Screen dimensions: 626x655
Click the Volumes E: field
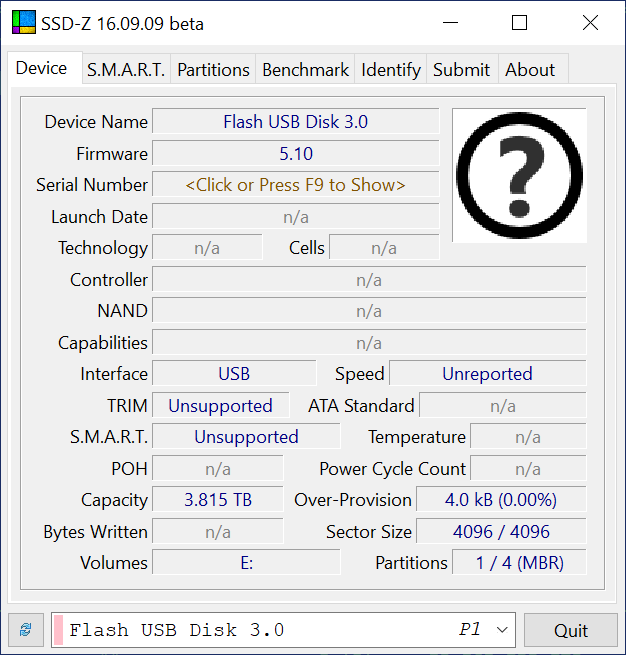tap(246, 563)
